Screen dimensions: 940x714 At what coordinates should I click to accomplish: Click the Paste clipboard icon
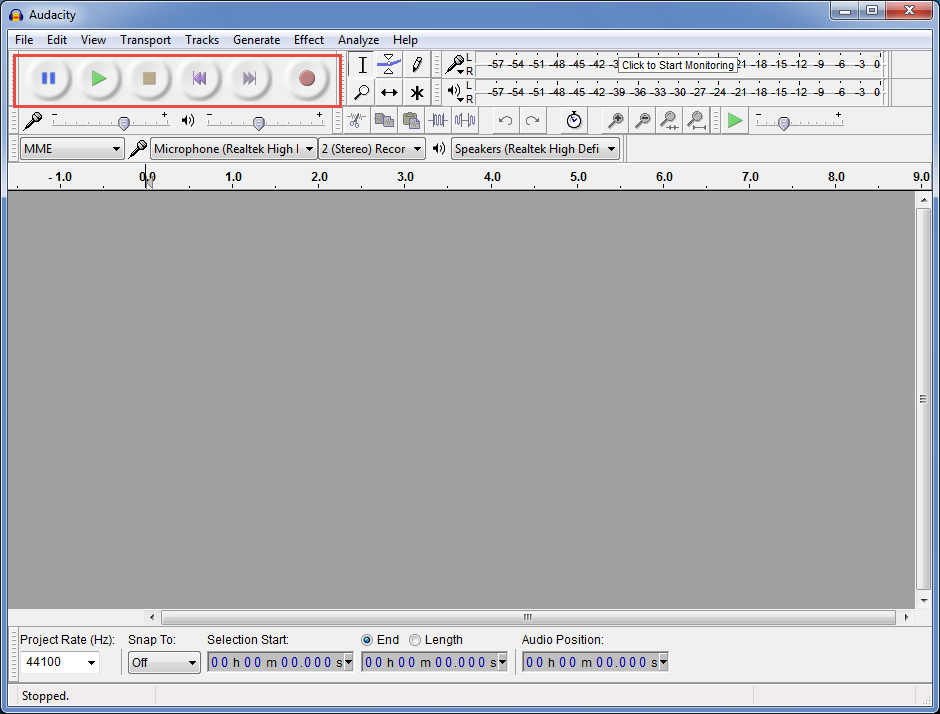tap(411, 120)
